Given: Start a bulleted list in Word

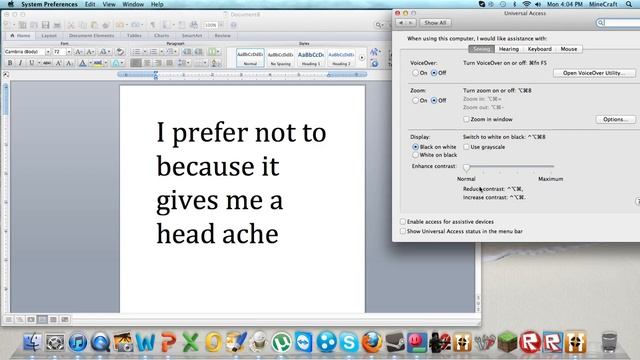Looking at the screenshot, I should [136, 52].
